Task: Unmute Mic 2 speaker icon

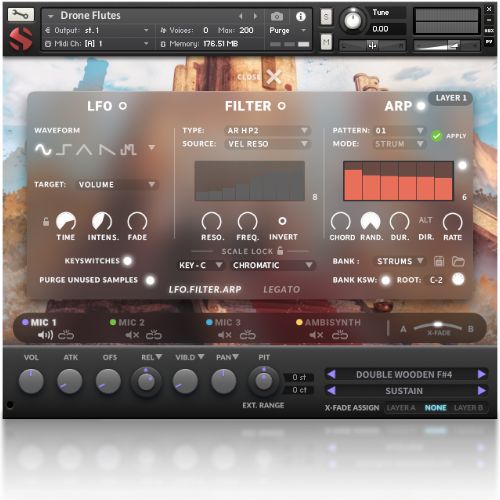Action: coord(132,335)
